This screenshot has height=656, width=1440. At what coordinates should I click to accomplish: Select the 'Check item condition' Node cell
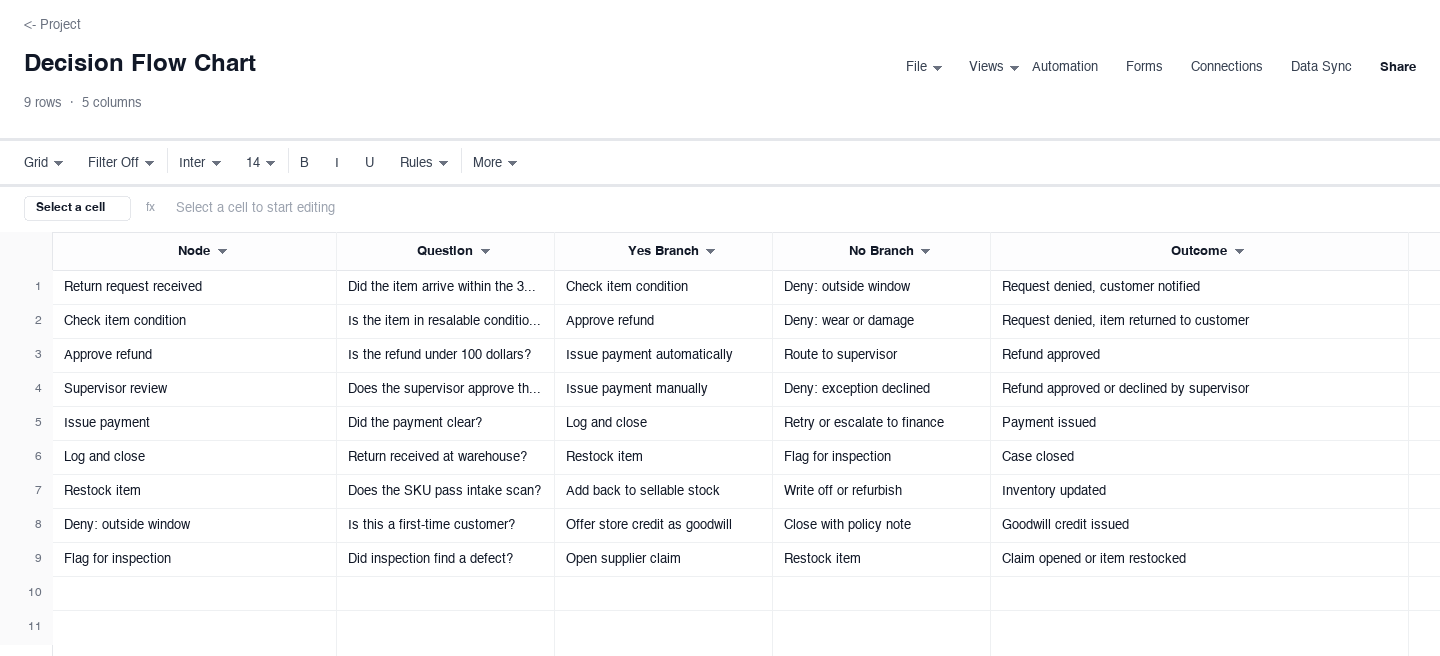coord(194,321)
